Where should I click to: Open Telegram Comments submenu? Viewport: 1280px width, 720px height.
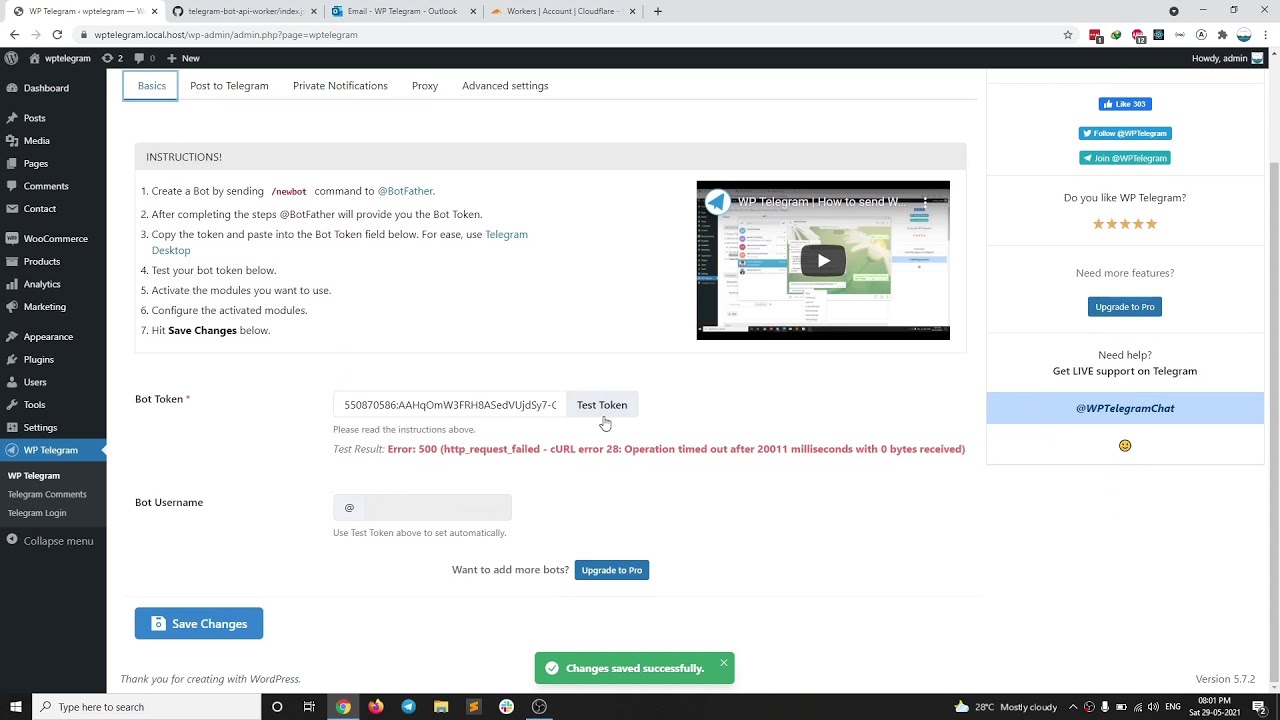point(47,494)
